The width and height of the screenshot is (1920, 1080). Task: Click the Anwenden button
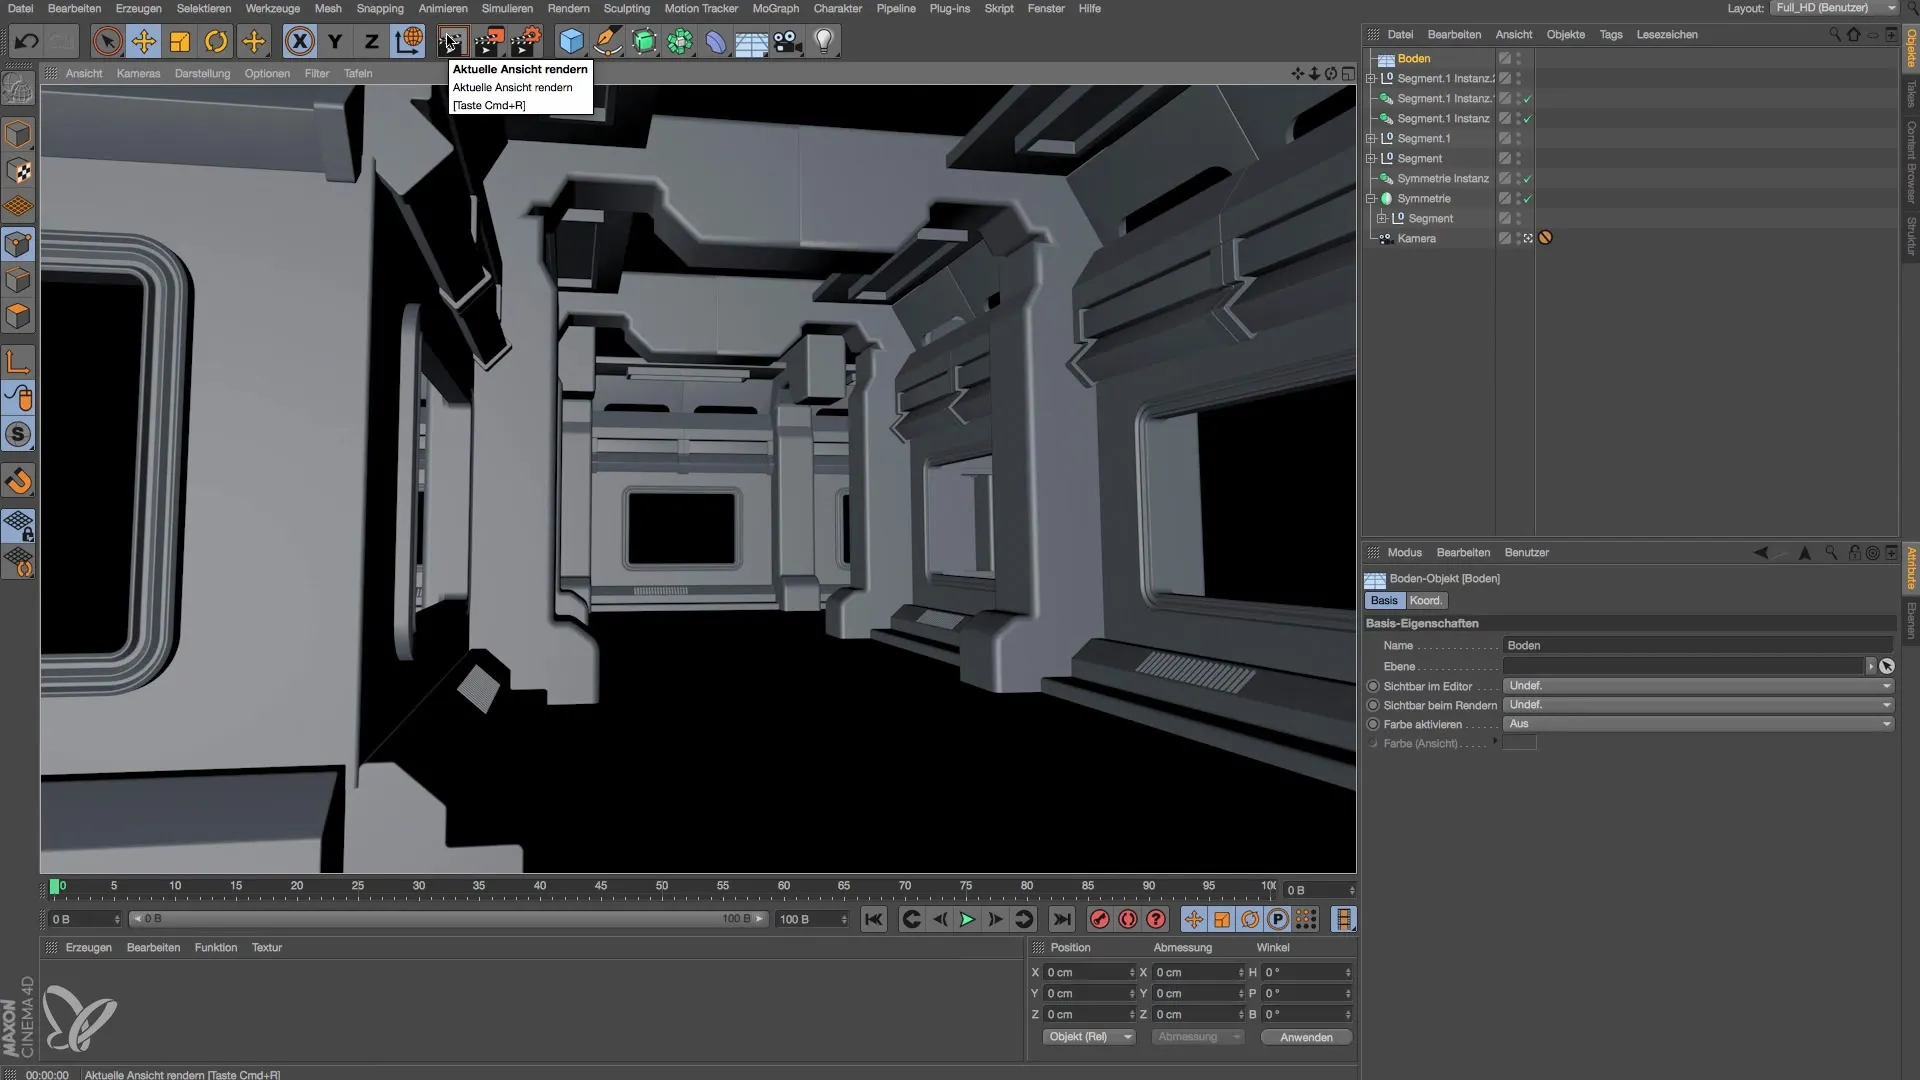pos(1306,1037)
